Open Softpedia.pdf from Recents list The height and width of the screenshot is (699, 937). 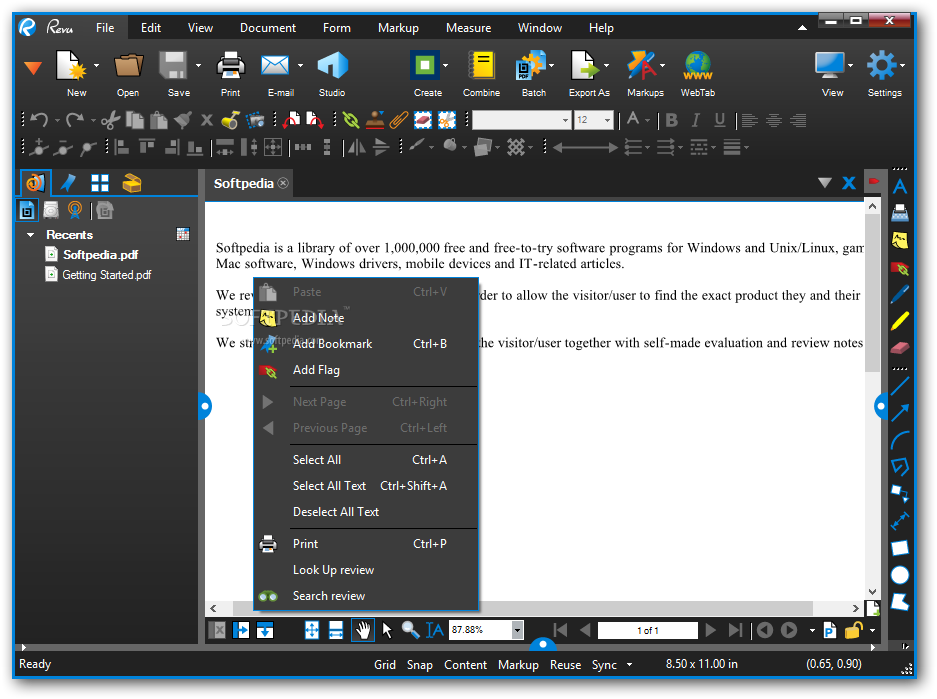point(100,255)
